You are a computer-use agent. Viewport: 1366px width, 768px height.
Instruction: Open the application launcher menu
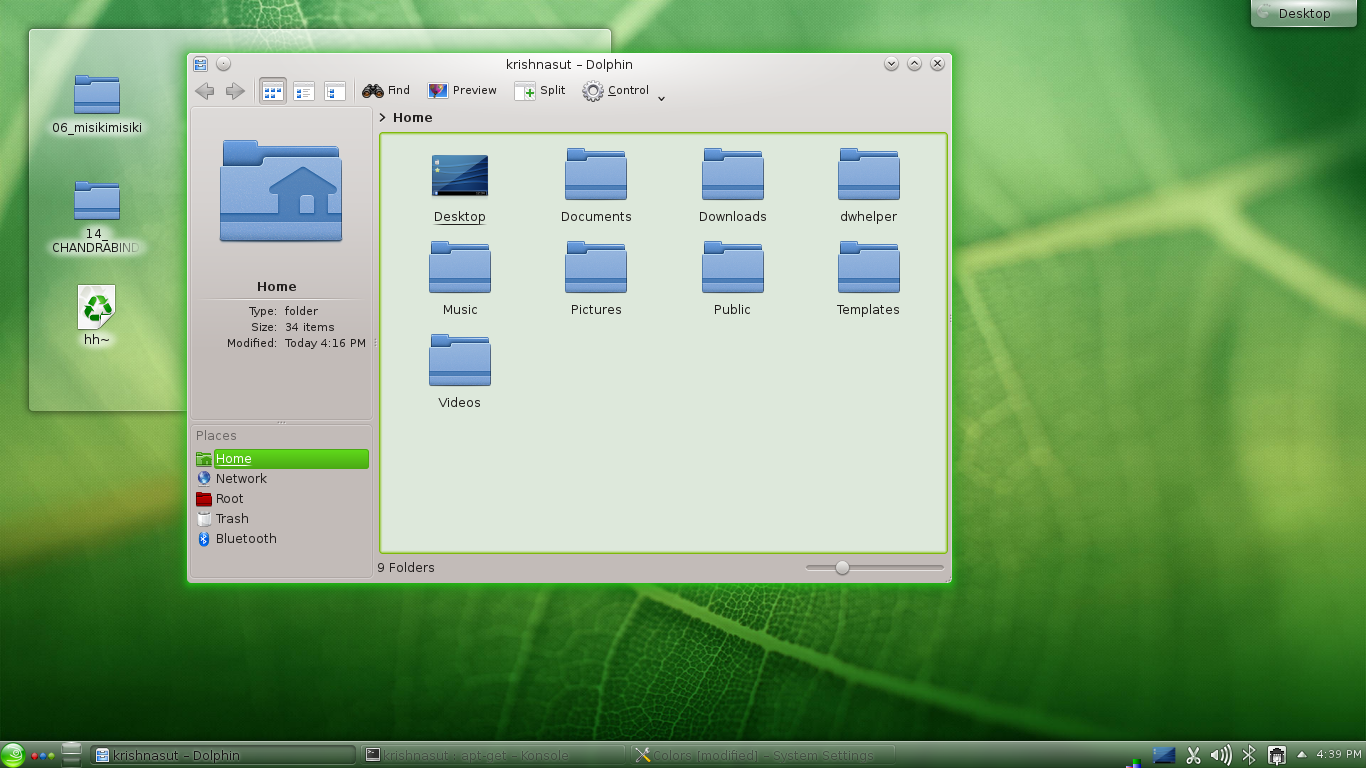pos(13,755)
